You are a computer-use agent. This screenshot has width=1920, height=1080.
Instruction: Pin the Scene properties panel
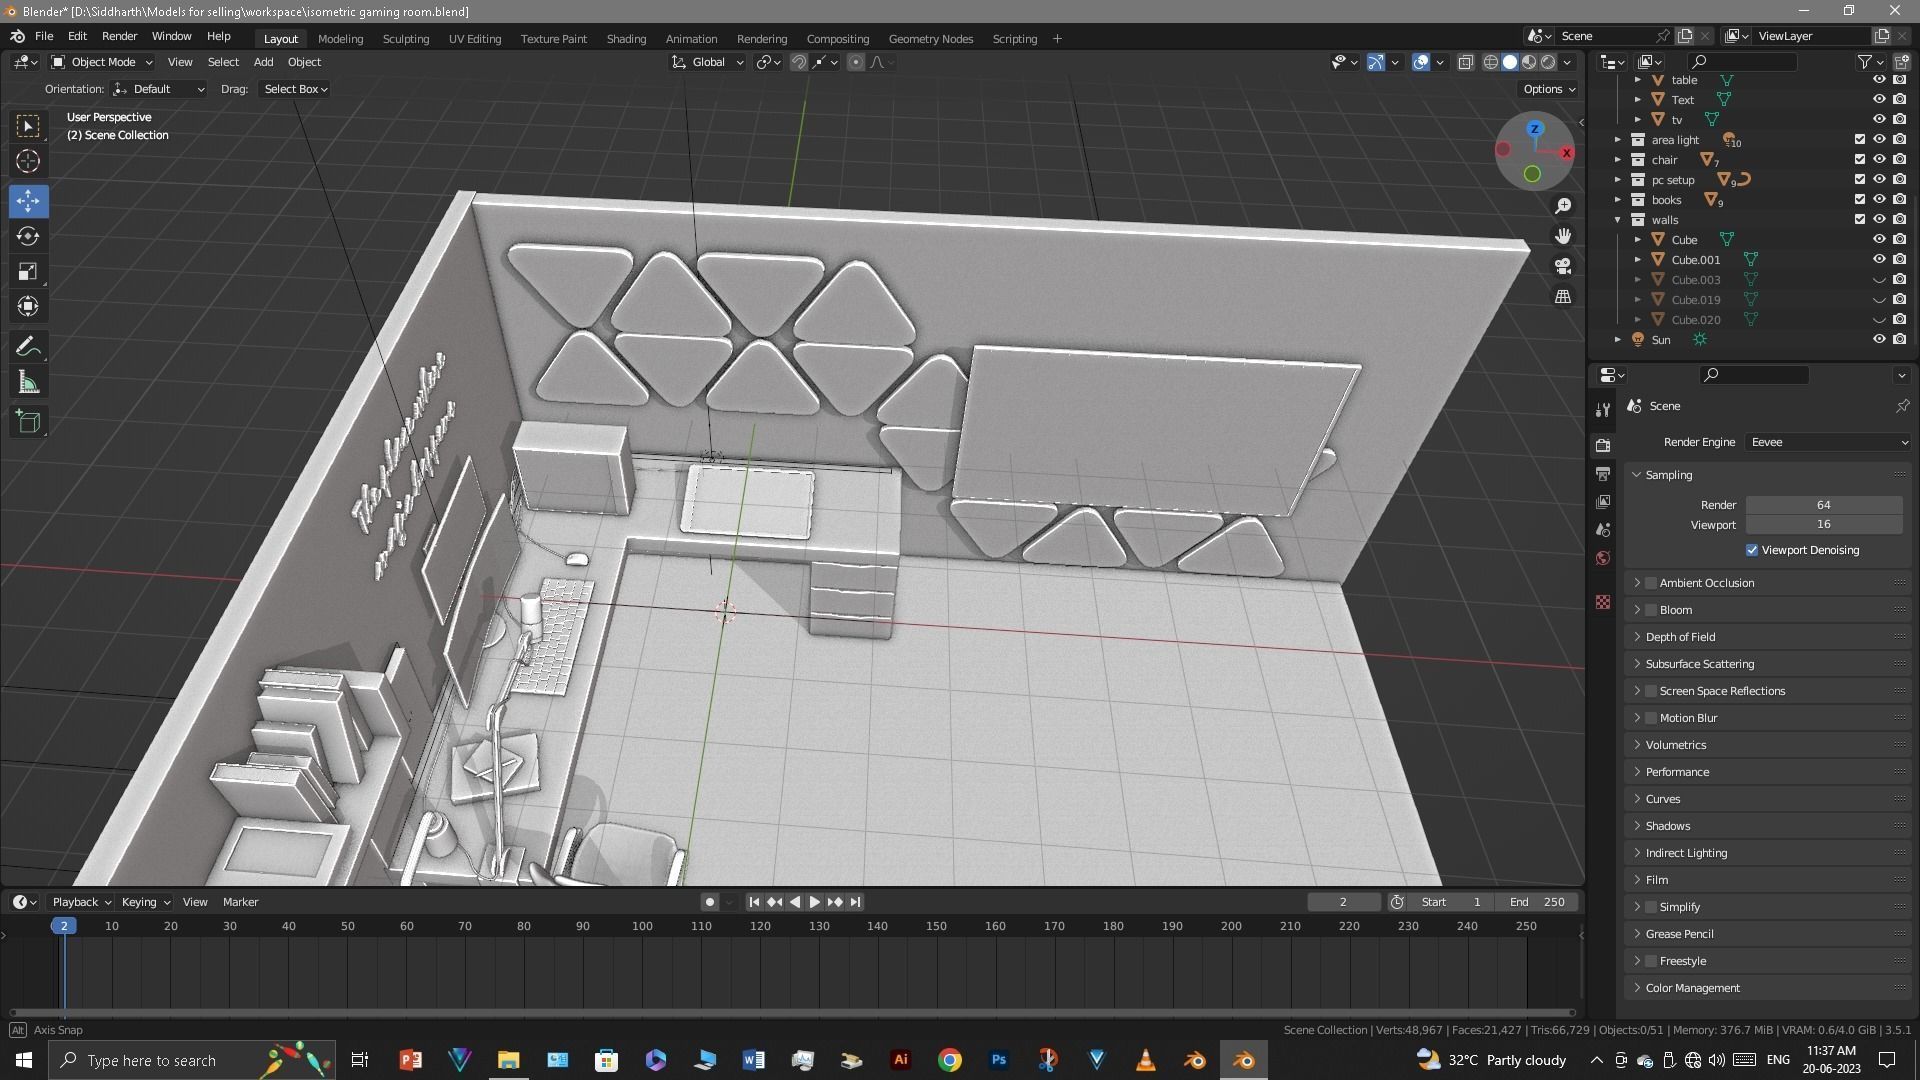[1902, 406]
